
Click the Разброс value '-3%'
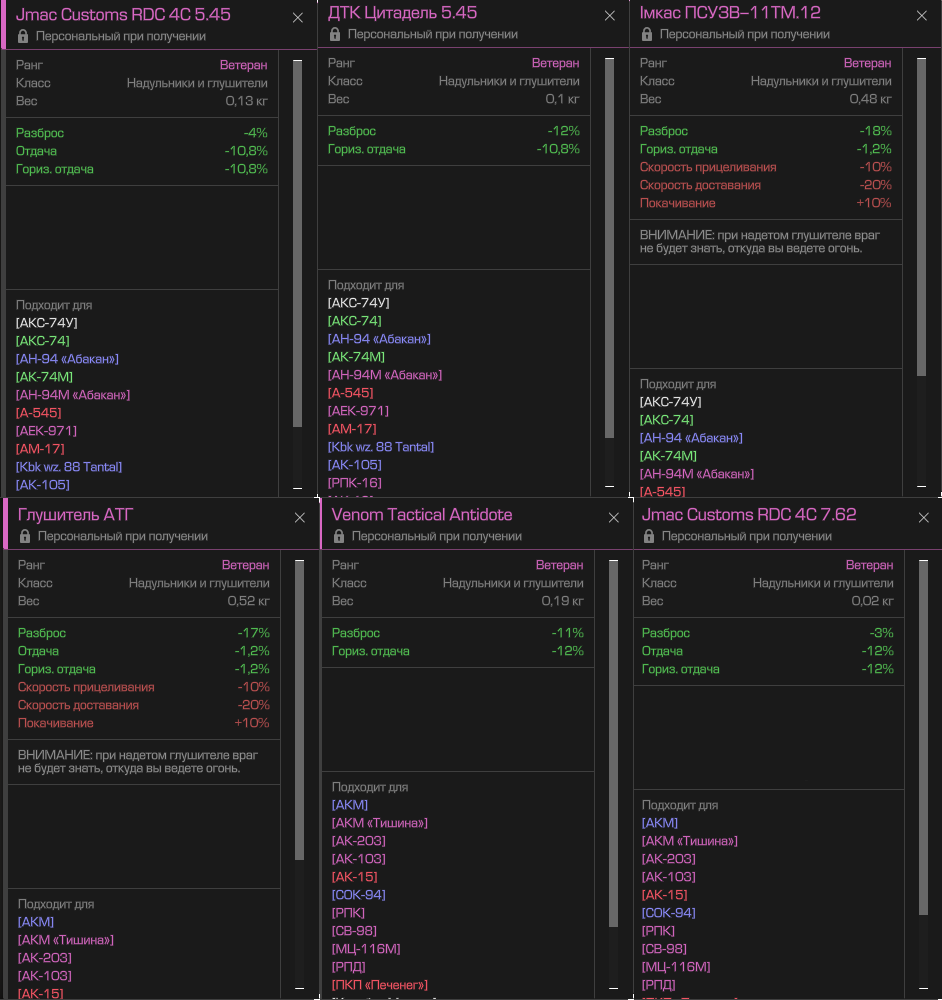click(x=881, y=633)
